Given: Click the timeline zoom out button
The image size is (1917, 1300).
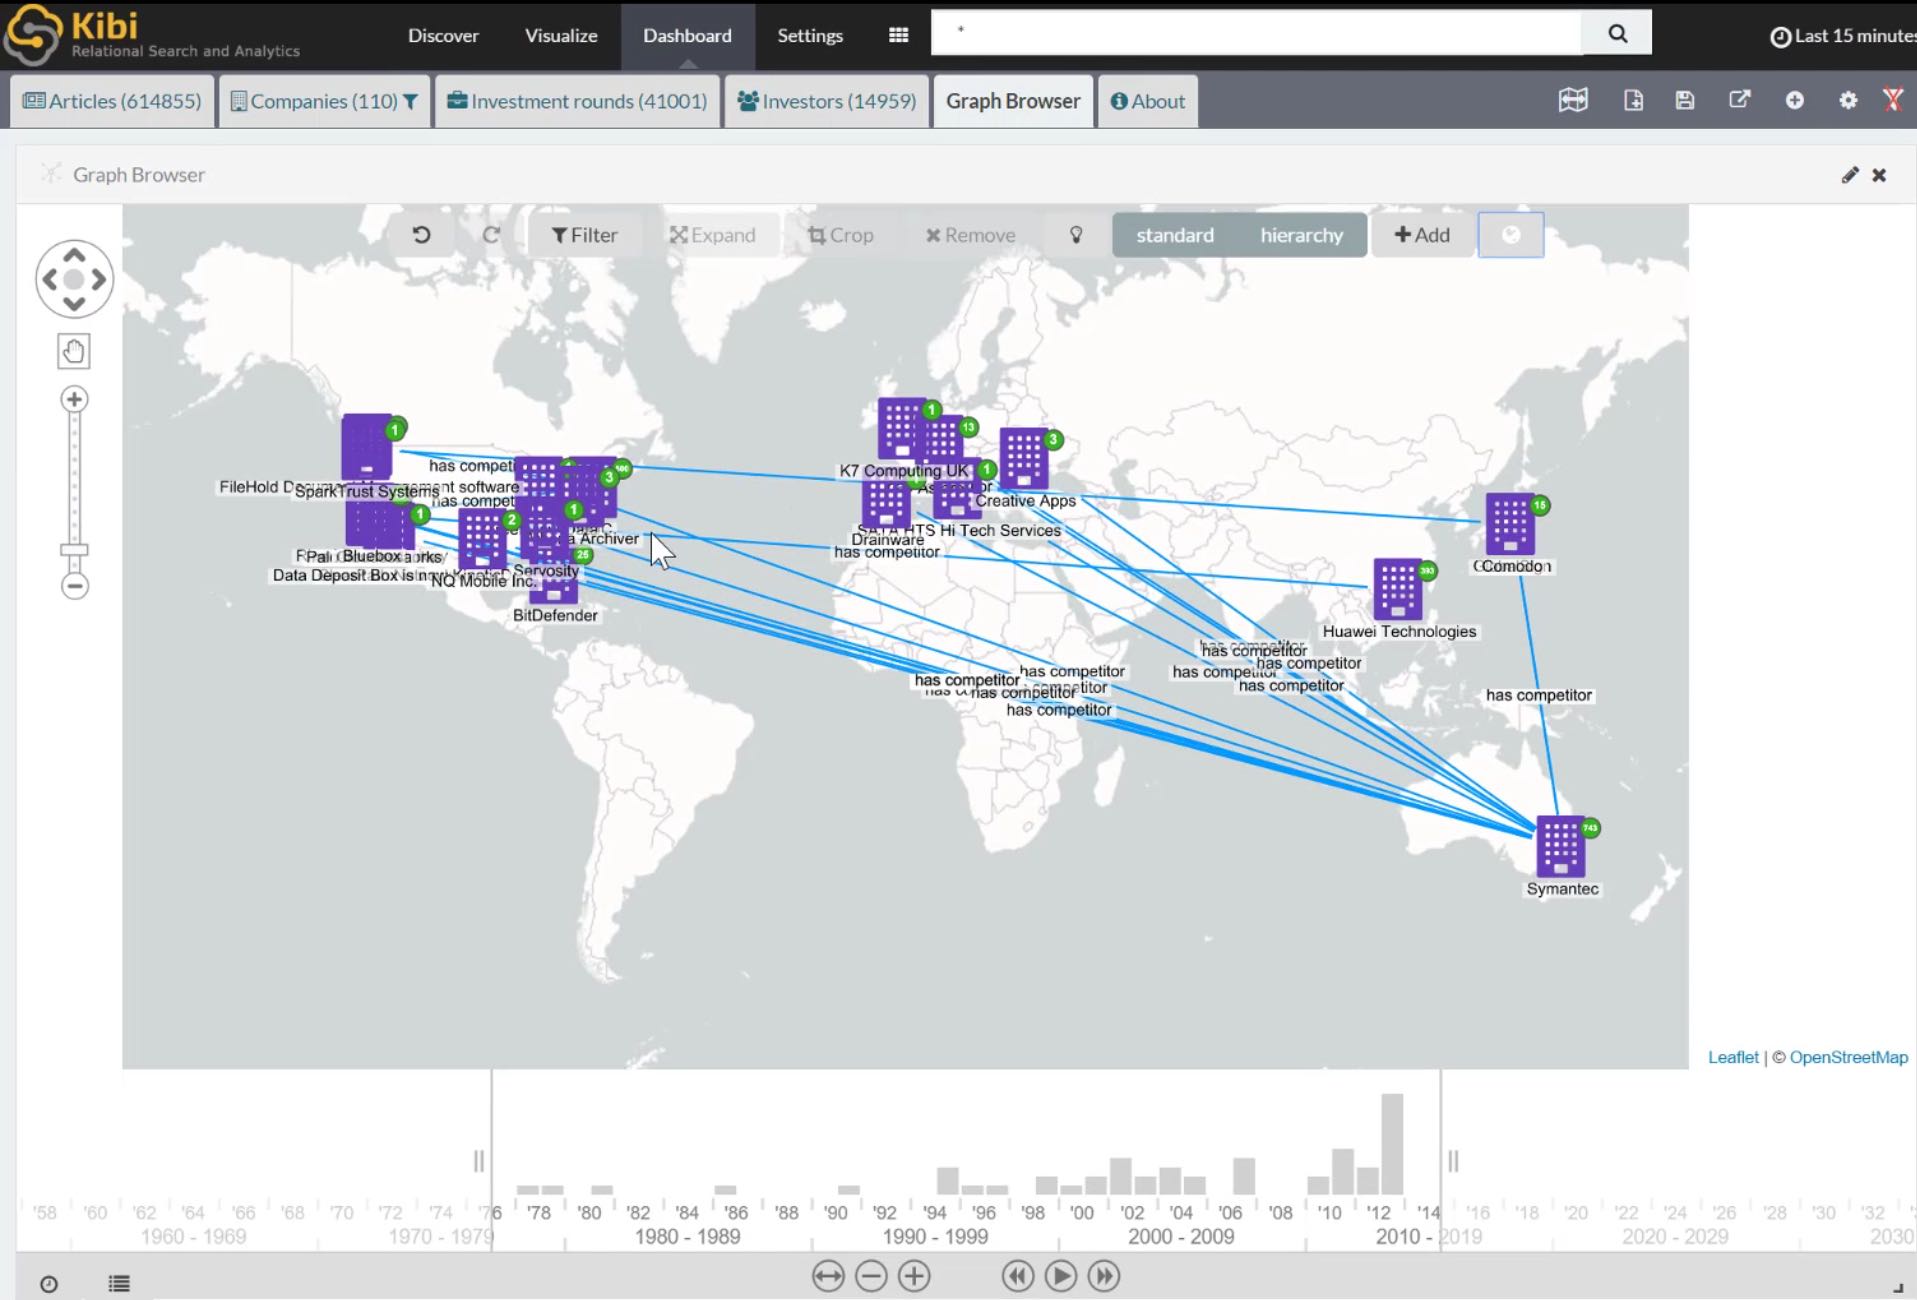Looking at the screenshot, I should tap(871, 1276).
